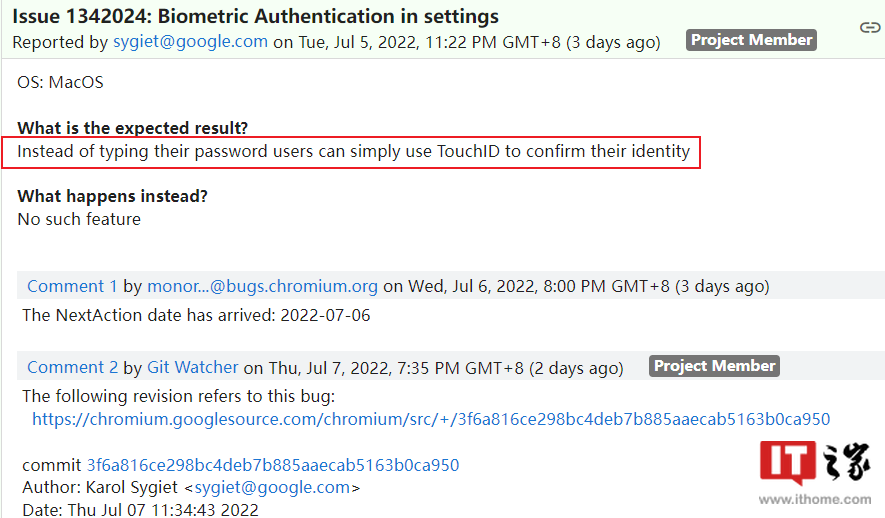Click Project Member badge on Comment 2
This screenshot has height=518, width=885.
(714, 366)
